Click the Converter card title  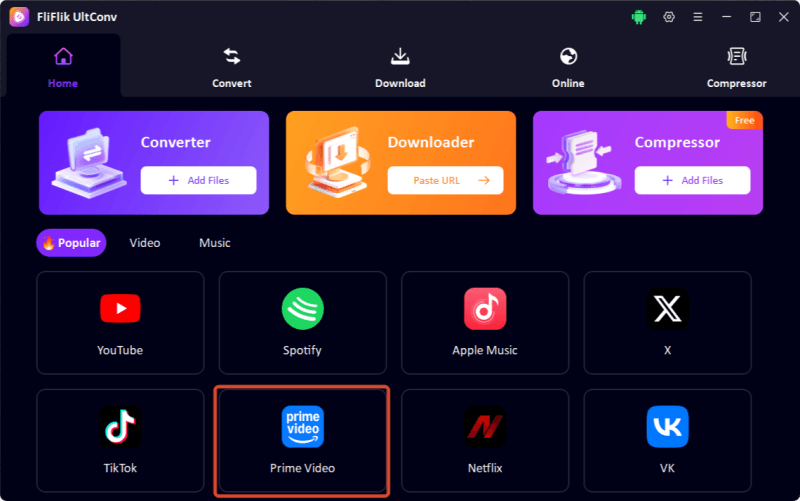(x=176, y=142)
